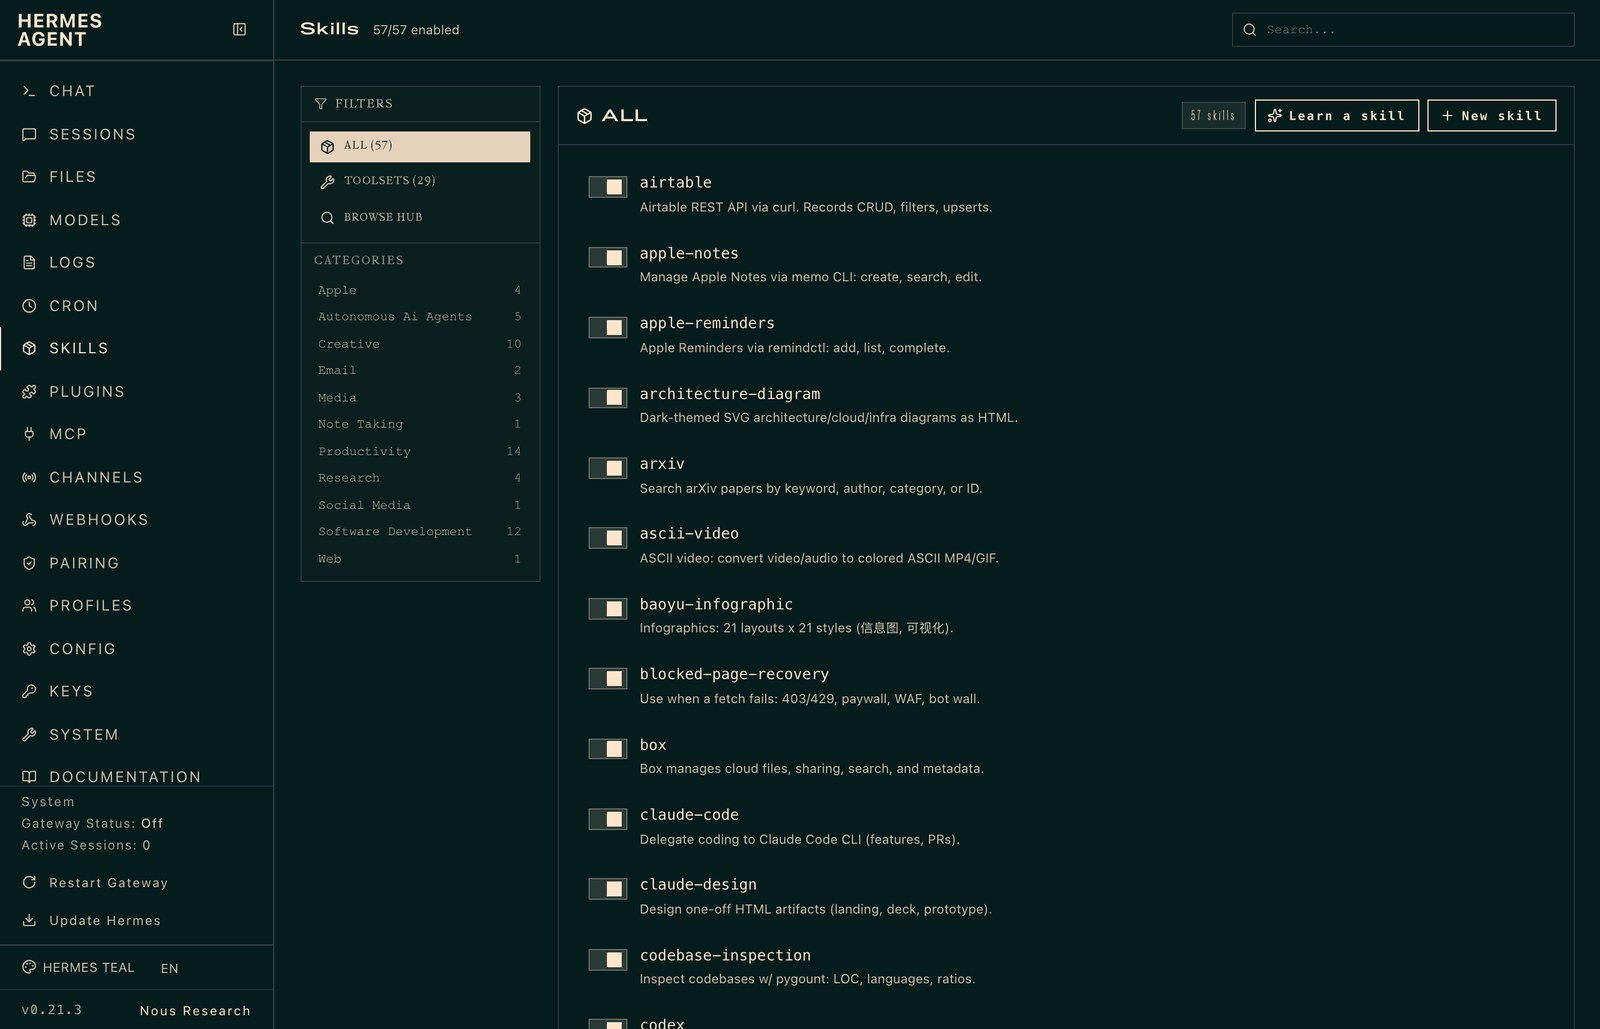Click the Logs document icon
Screen dimensions: 1600x1029
pyautogui.click(x=29, y=263)
